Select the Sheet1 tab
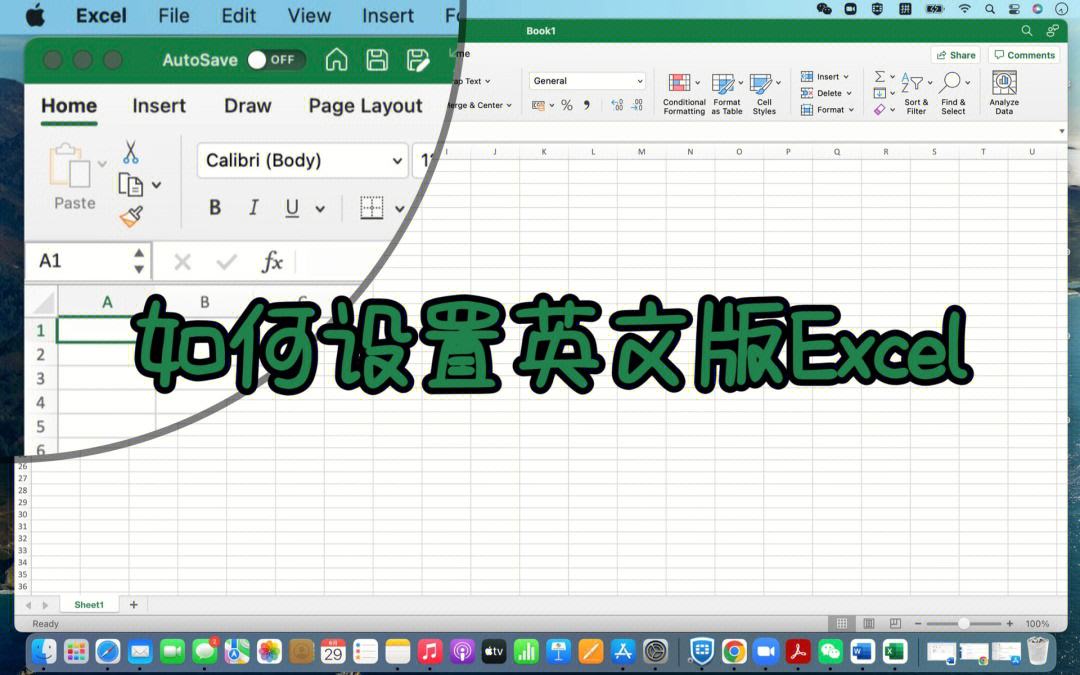 [x=89, y=605]
